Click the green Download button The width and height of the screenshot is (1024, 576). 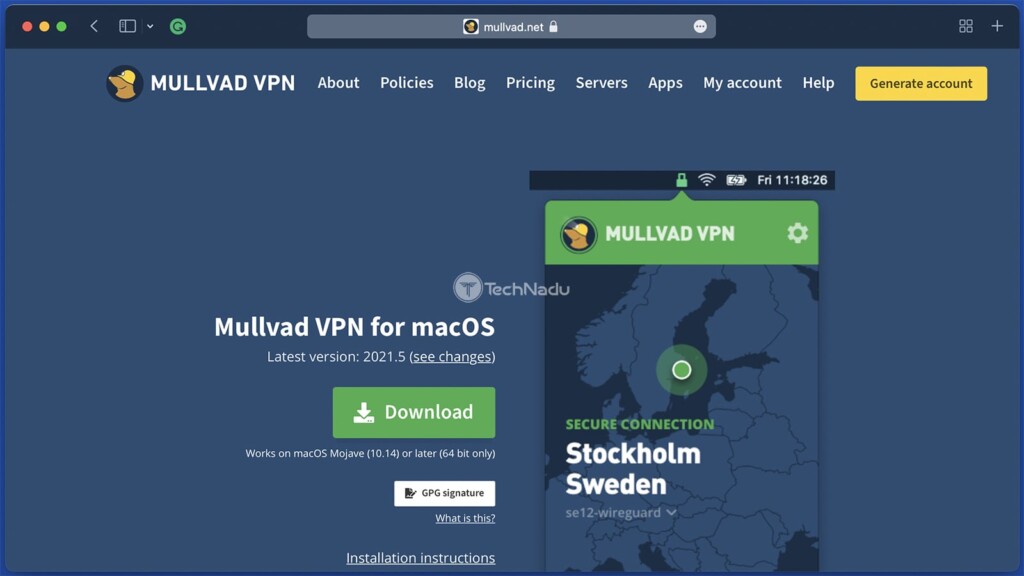[413, 412]
